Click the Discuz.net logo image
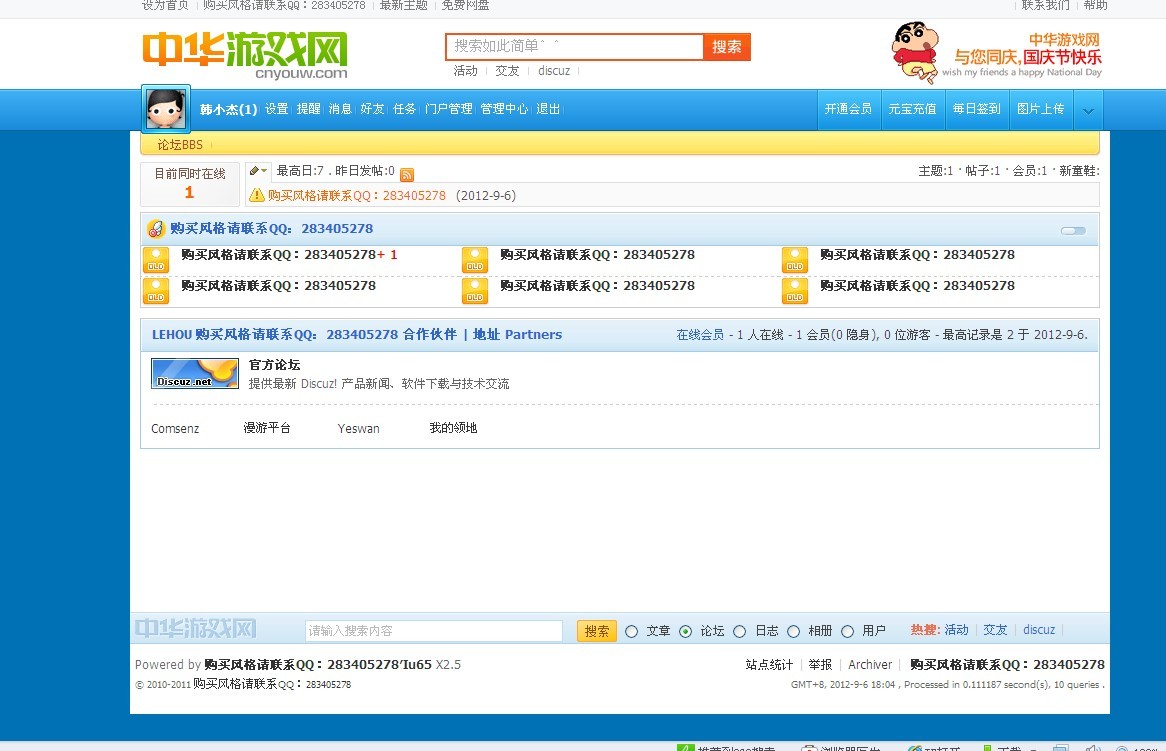This screenshot has width=1166, height=751. (195, 373)
